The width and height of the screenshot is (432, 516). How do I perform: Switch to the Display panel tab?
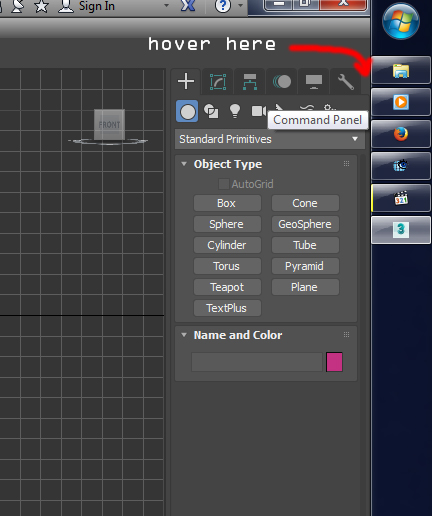[x=314, y=82]
